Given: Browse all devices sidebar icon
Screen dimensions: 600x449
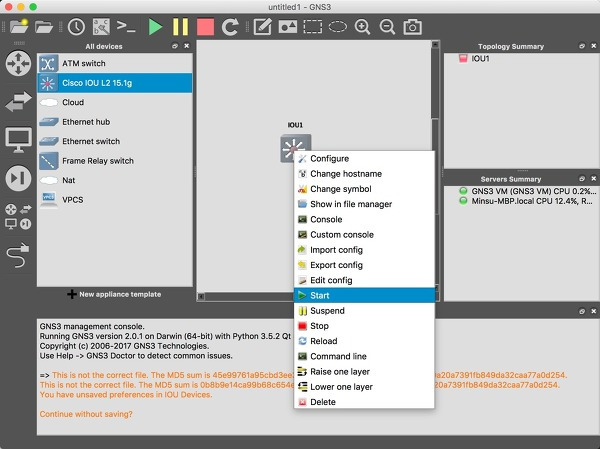Looking at the screenshot, I should click(18, 216).
